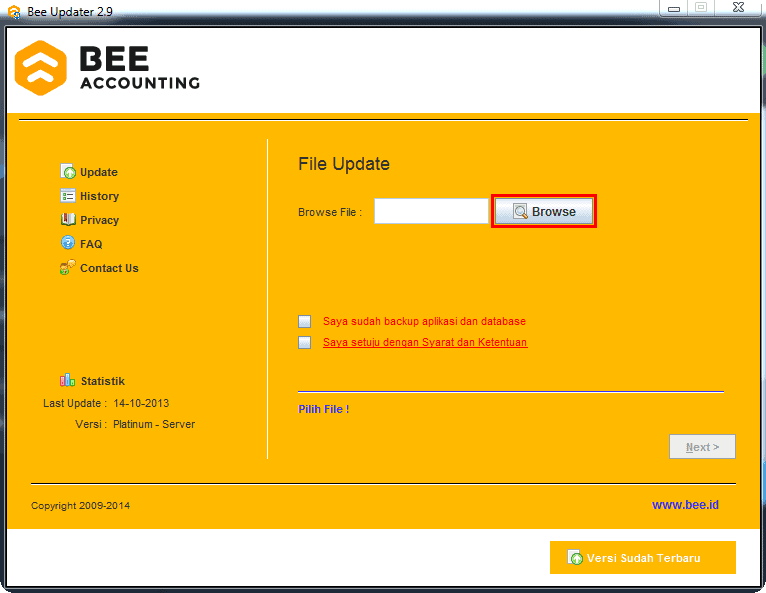766x593 pixels.
Task: Click the Bee Accounting hexagon logo
Action: pos(41,68)
